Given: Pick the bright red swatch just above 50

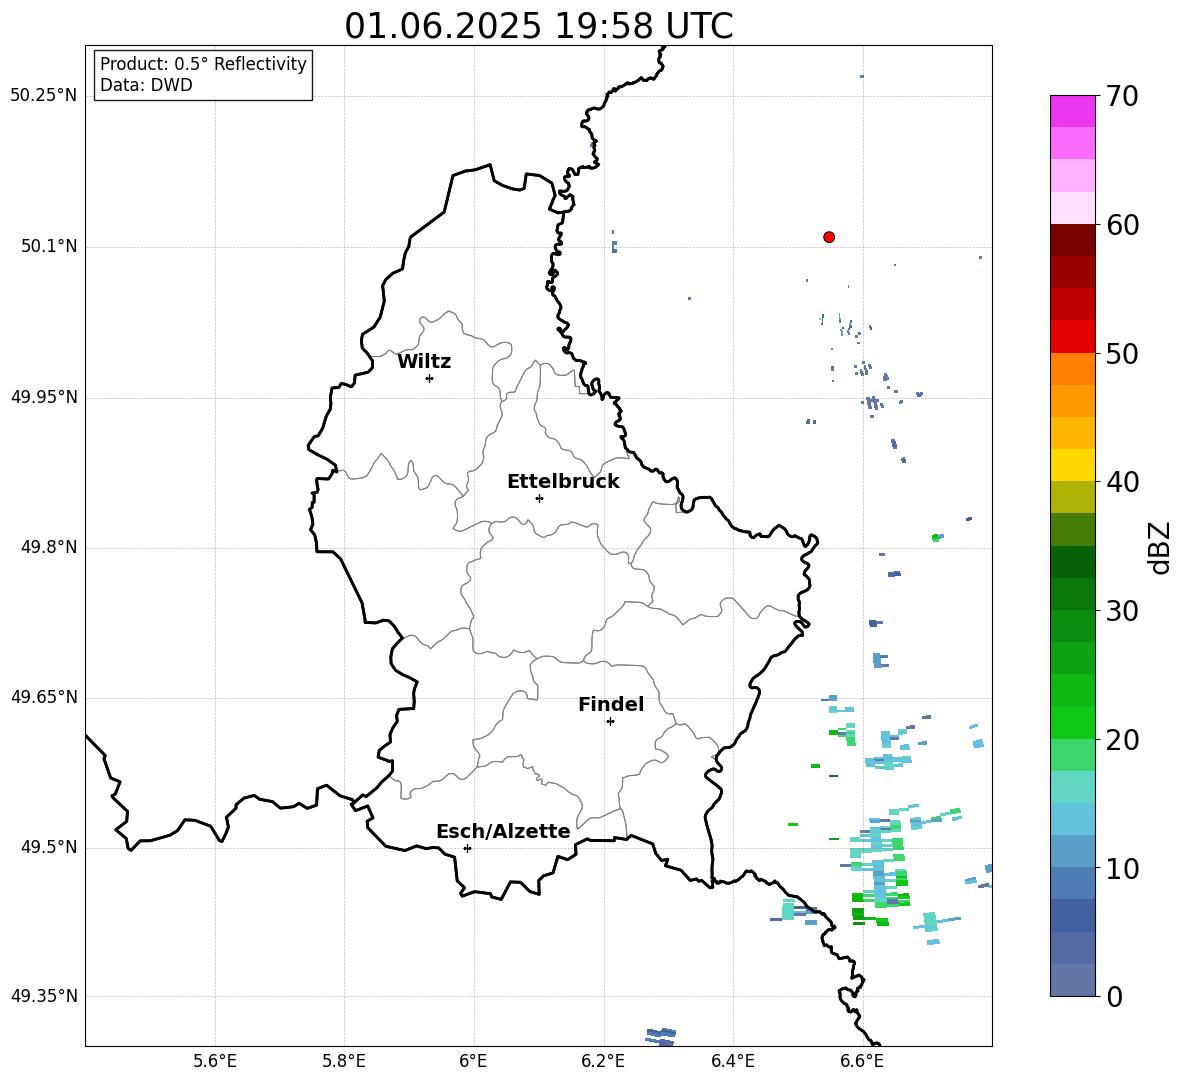Looking at the screenshot, I should point(1072,337).
